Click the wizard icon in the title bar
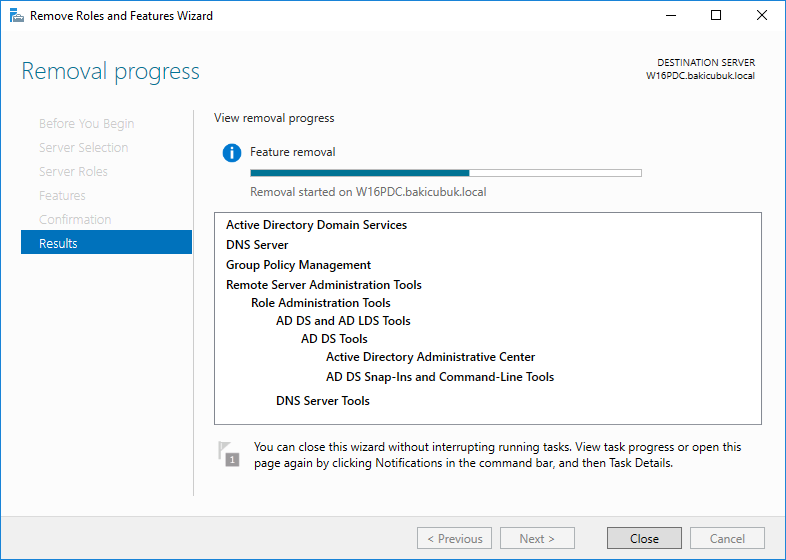 tap(17, 16)
